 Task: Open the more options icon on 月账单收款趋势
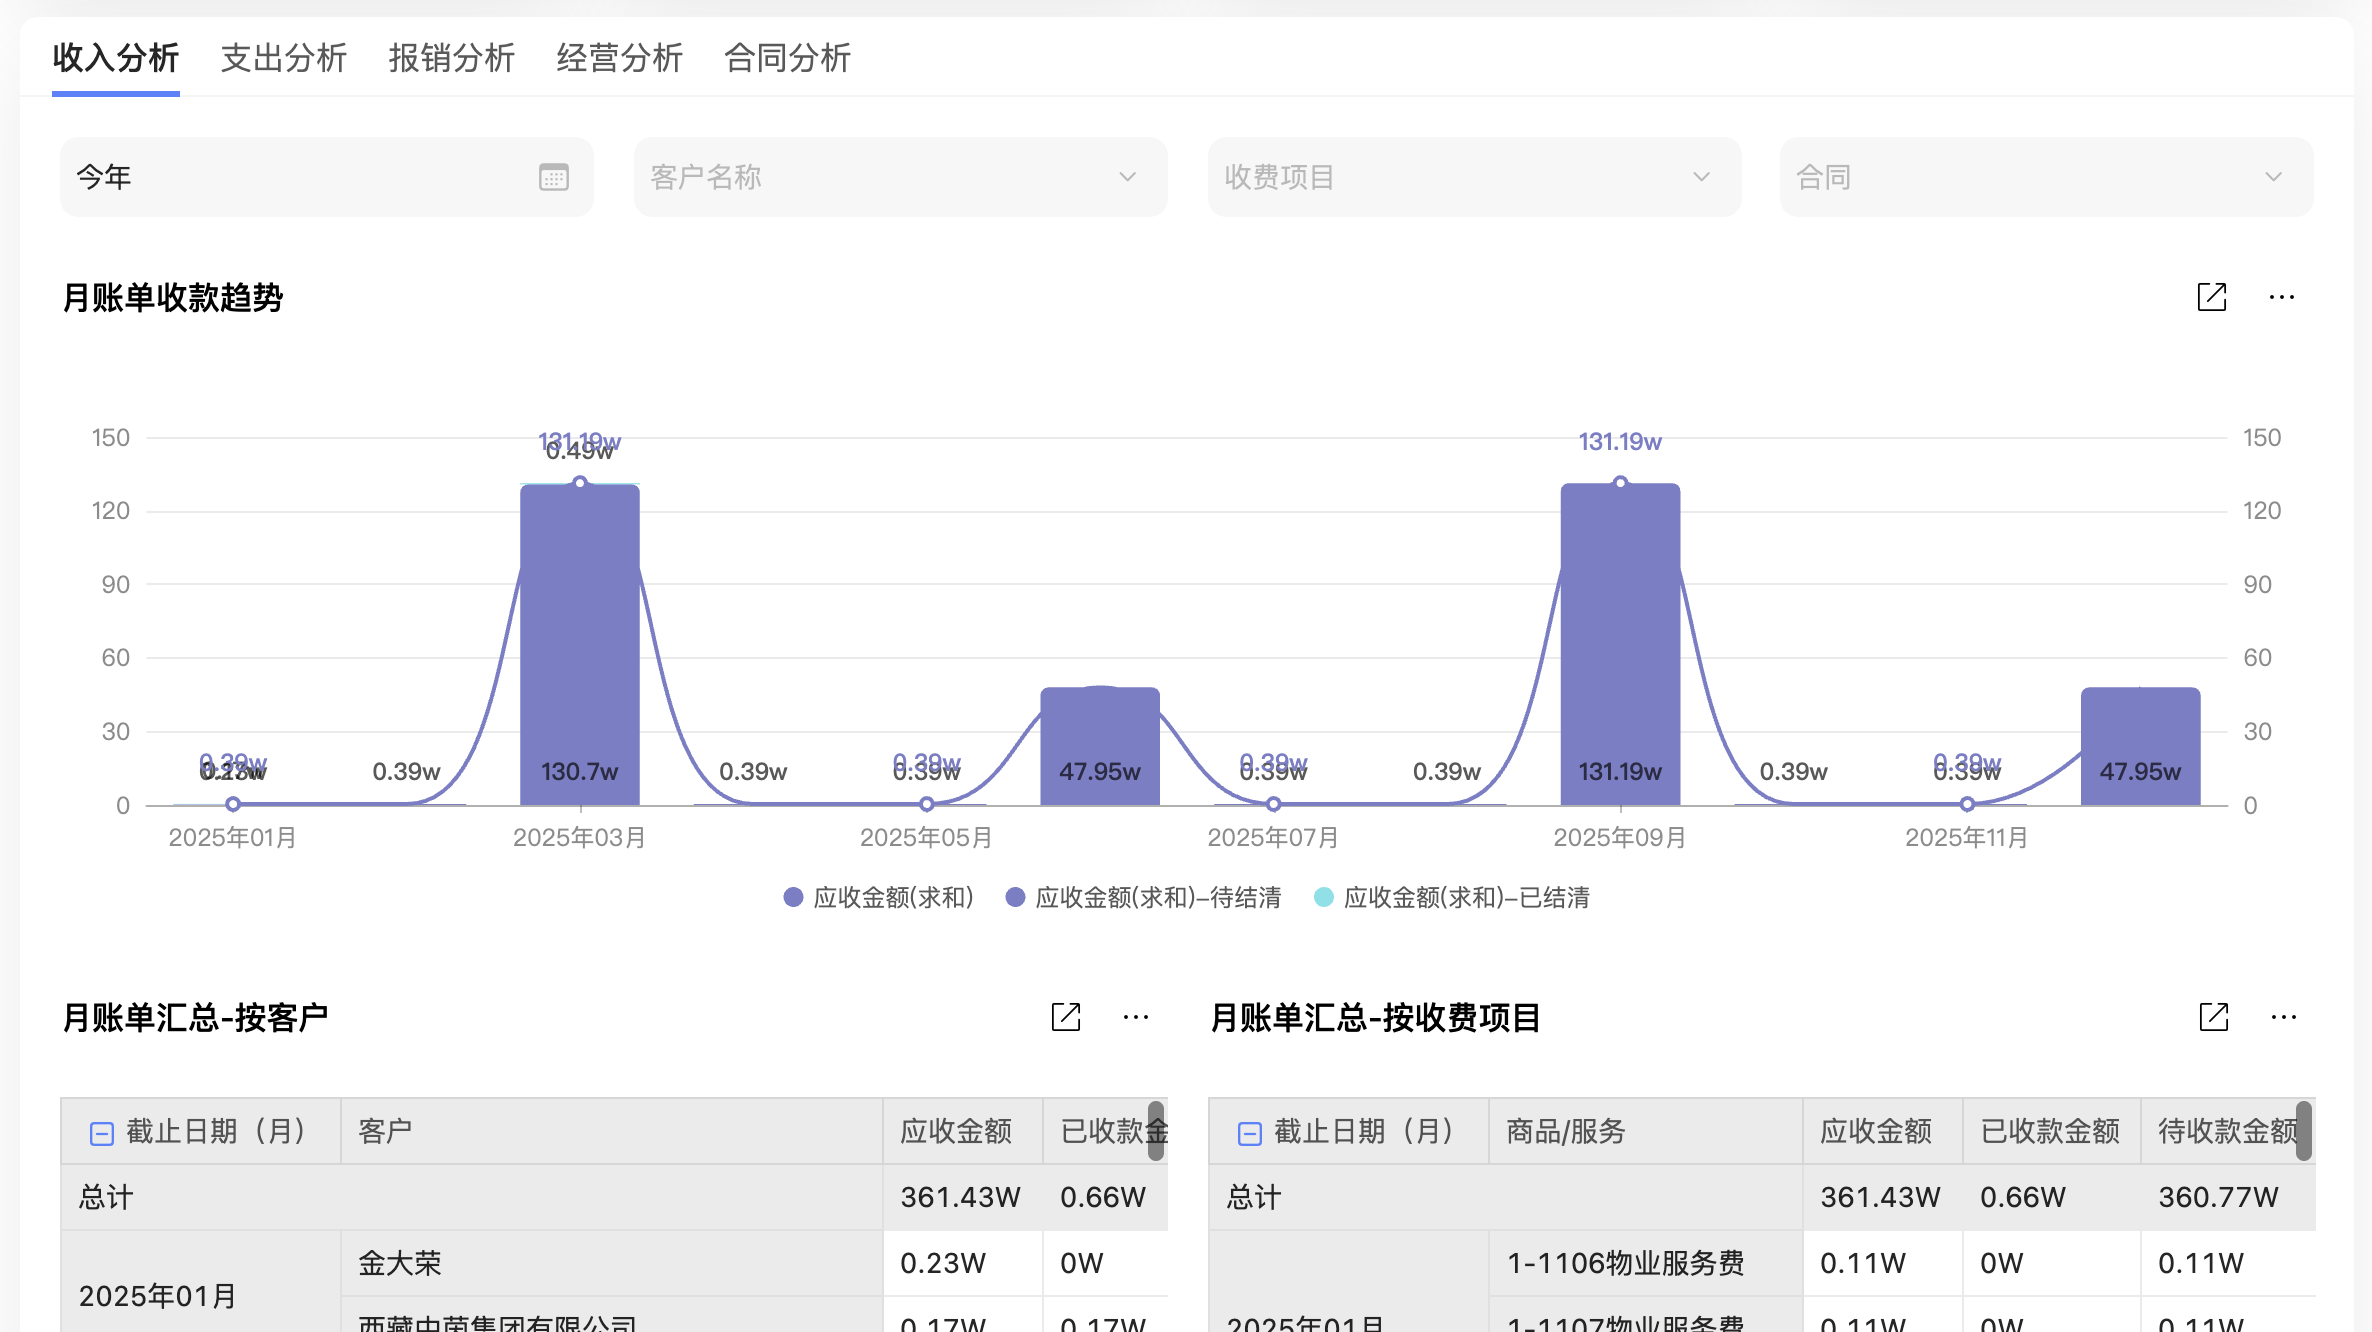[x=2281, y=297]
